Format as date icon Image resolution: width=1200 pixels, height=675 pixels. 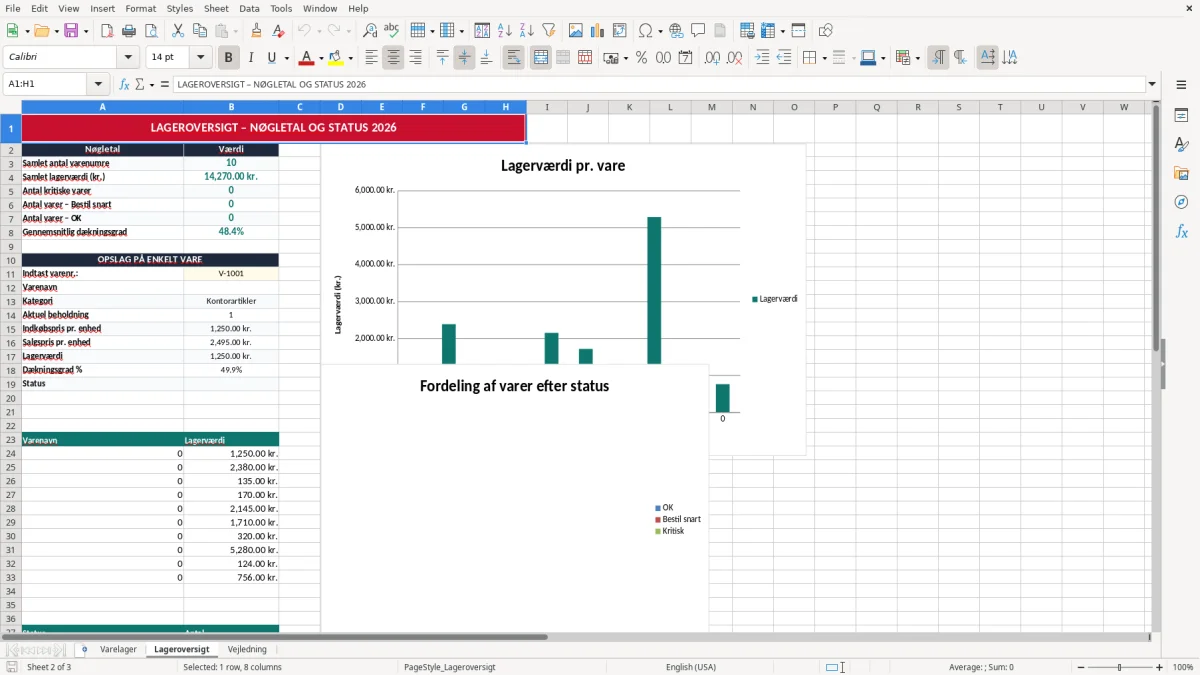coord(685,58)
